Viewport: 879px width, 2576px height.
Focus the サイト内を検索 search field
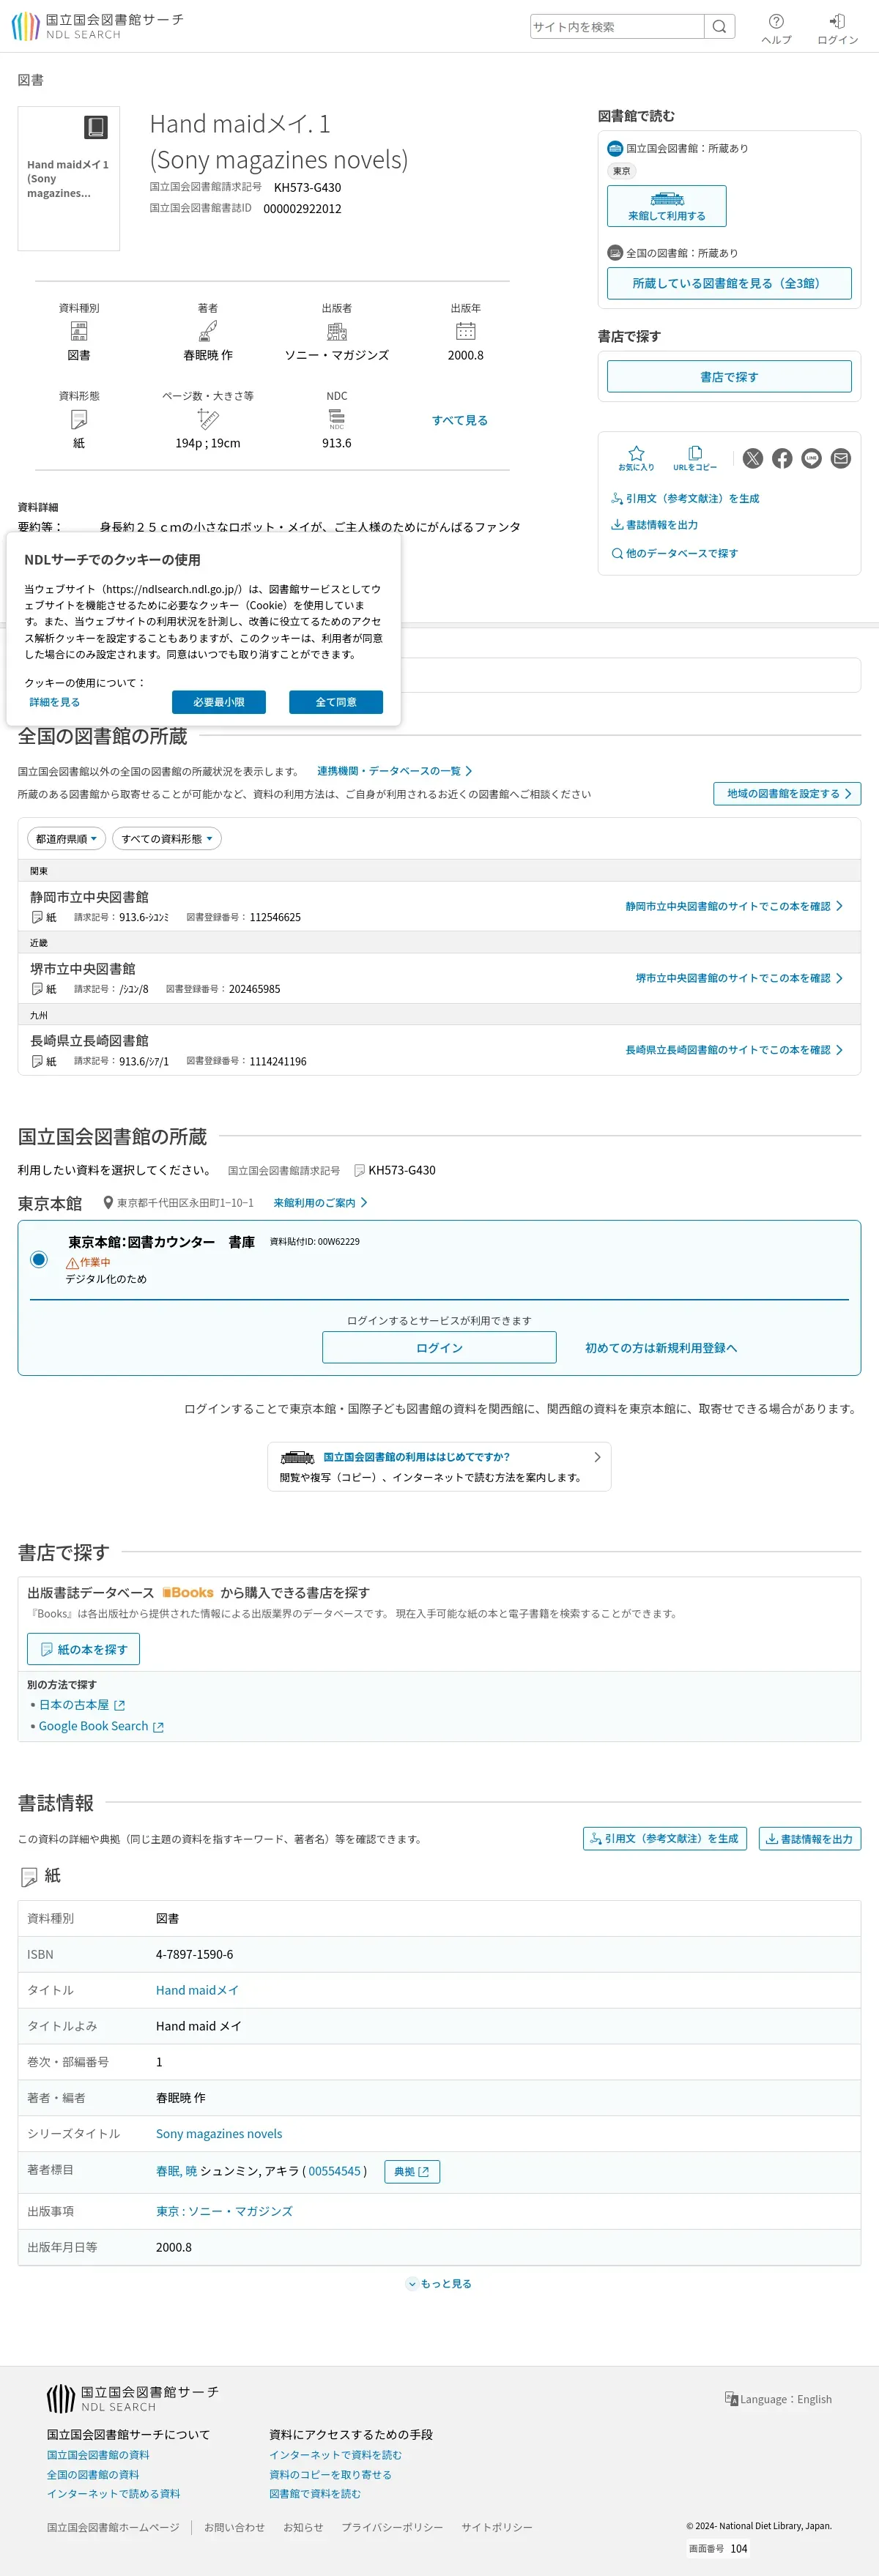click(617, 27)
